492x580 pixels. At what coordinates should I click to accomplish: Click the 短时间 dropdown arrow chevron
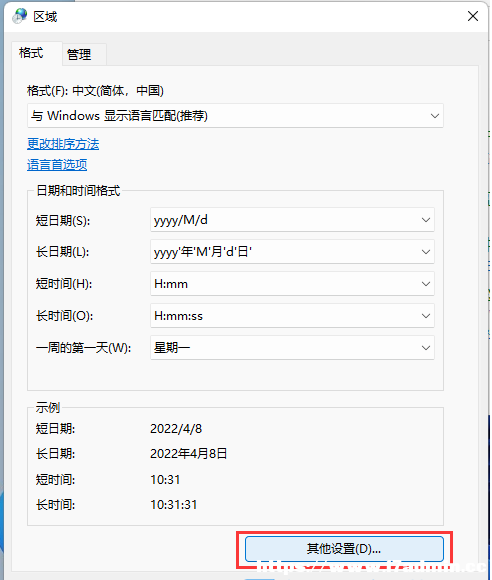(426, 284)
